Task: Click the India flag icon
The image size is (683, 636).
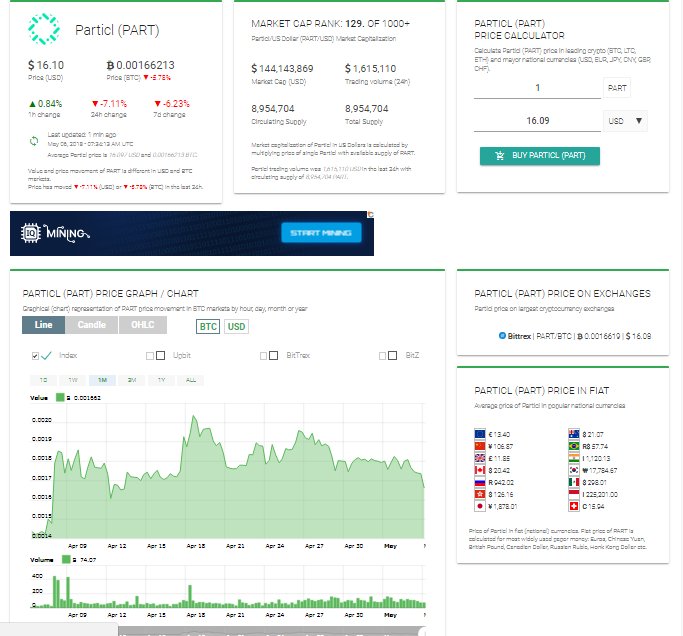Action: [574, 458]
